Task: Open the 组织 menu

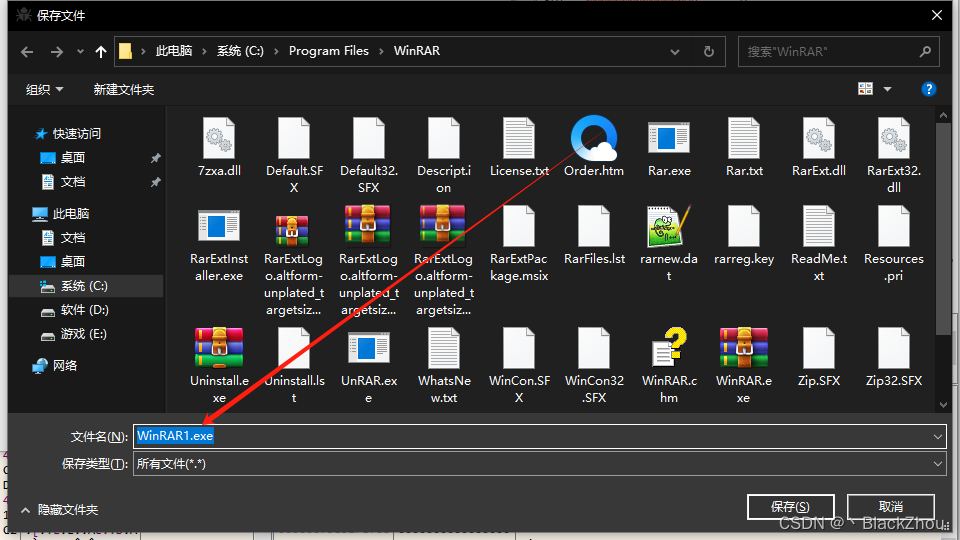Action: click(44, 89)
